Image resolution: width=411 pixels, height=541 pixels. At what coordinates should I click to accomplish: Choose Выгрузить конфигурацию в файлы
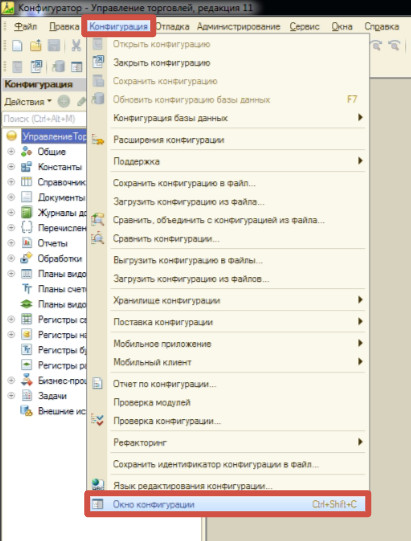(x=228, y=260)
